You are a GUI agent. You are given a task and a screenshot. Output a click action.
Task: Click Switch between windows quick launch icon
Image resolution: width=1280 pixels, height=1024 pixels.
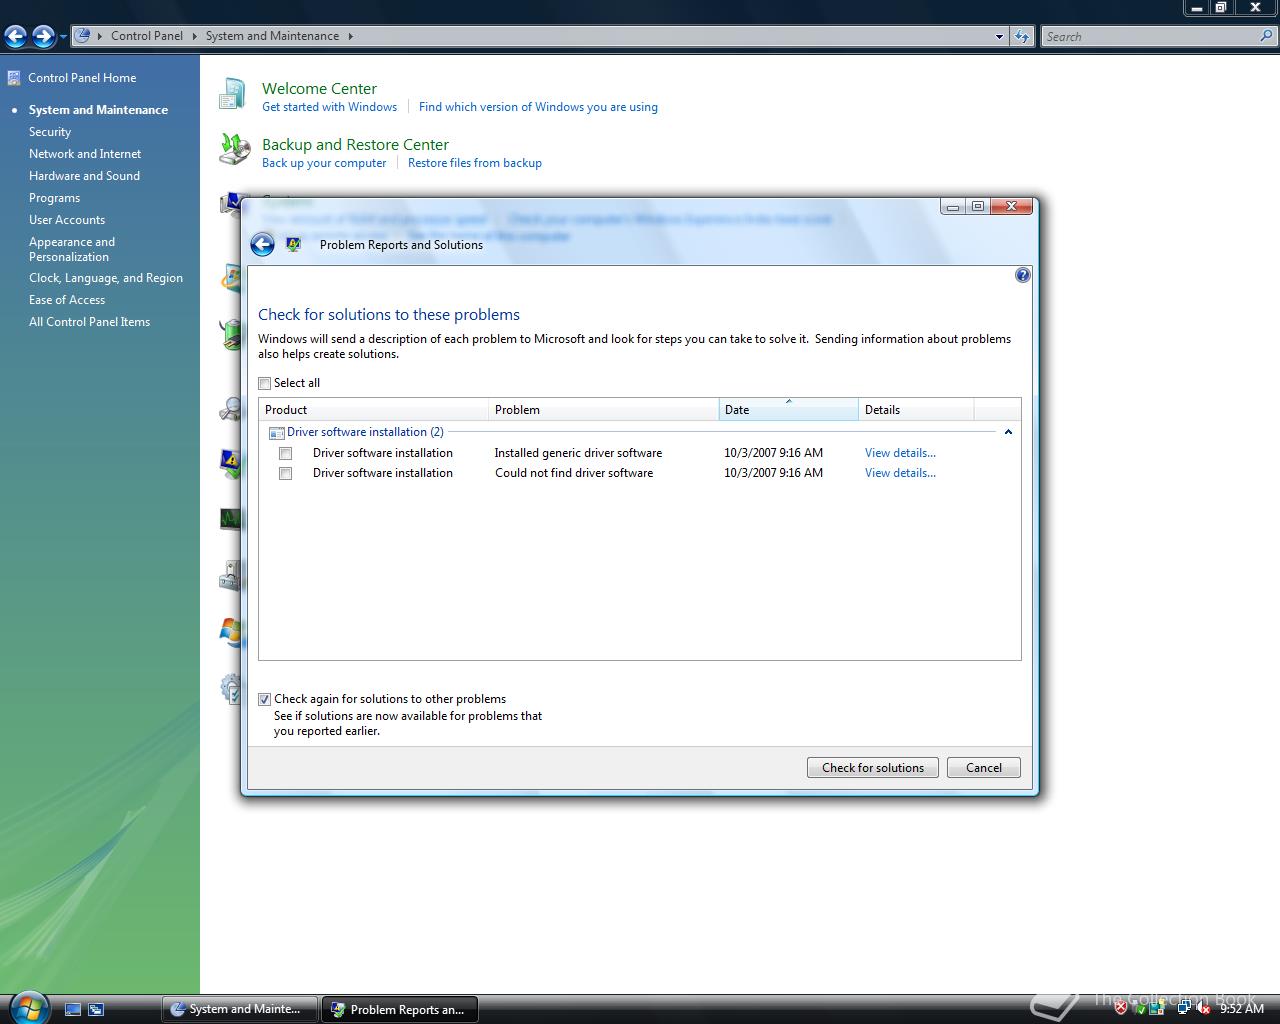[96, 1010]
